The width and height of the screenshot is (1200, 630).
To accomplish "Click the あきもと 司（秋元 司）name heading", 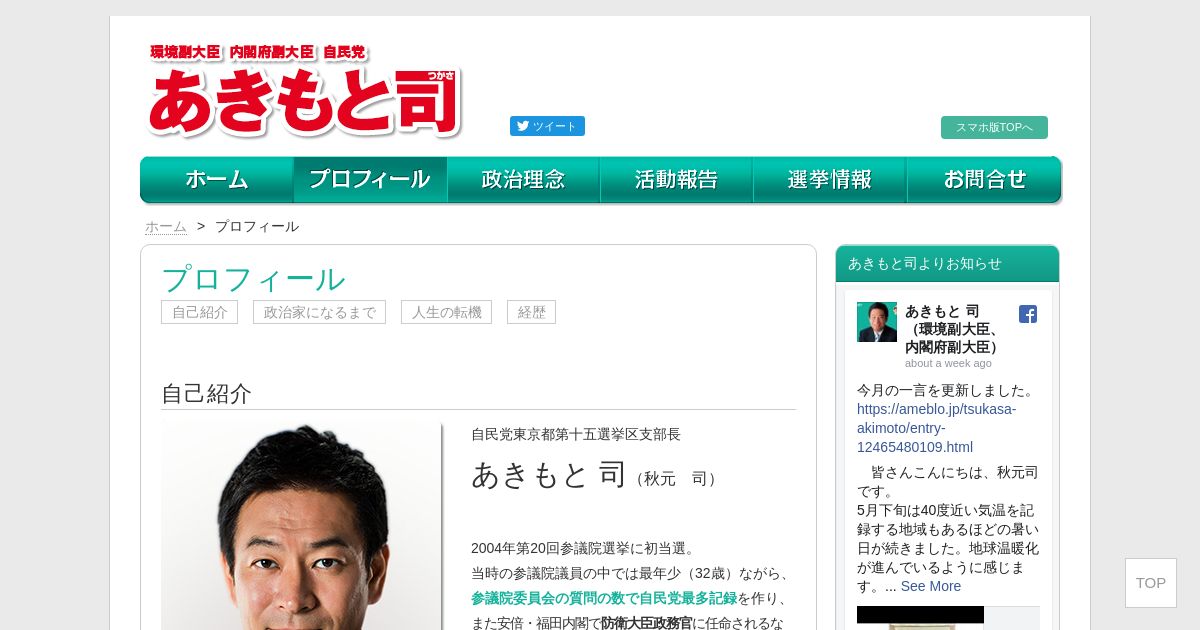I will click(x=596, y=474).
